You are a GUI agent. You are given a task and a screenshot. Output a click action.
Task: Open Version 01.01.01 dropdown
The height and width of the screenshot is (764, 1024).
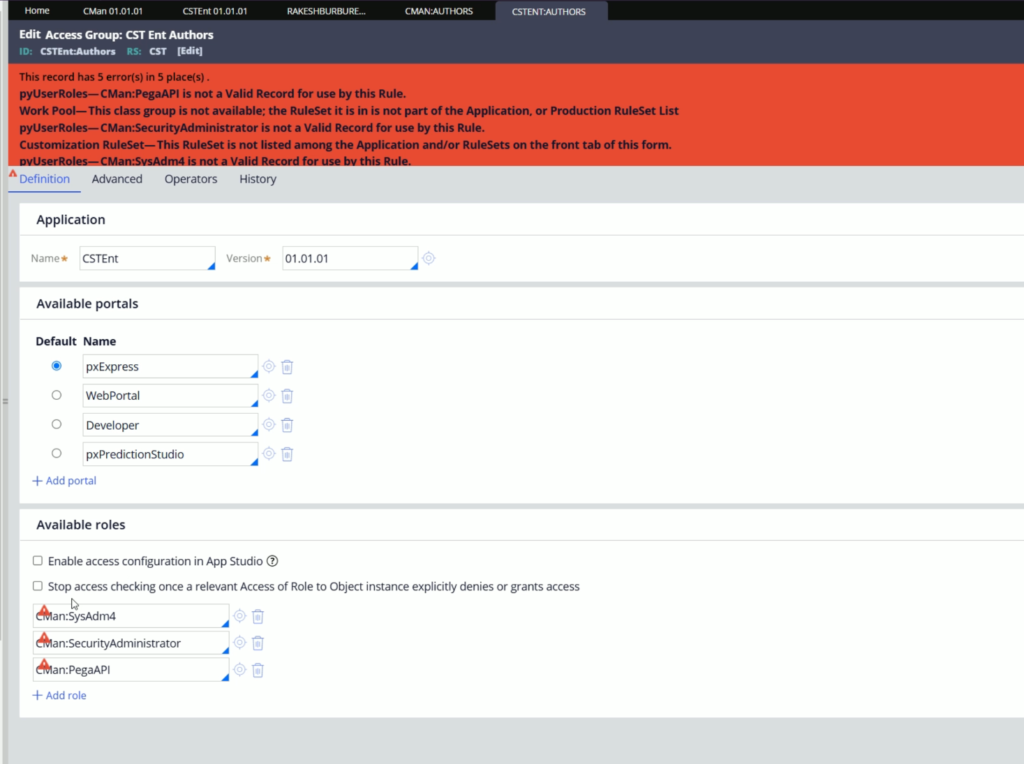click(x=414, y=266)
